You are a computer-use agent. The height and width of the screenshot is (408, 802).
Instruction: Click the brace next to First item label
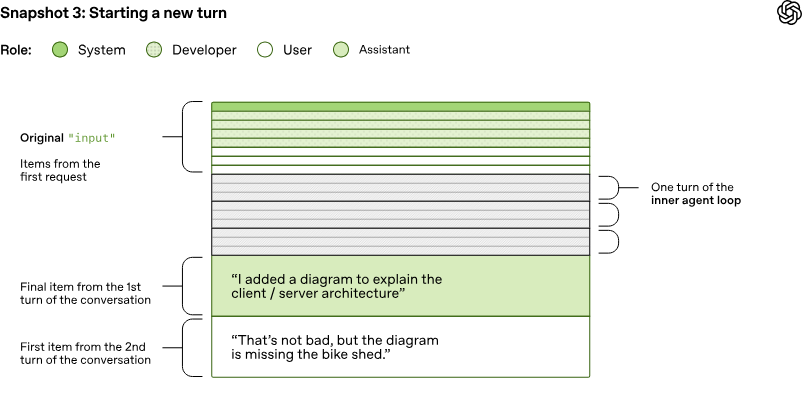(x=192, y=347)
